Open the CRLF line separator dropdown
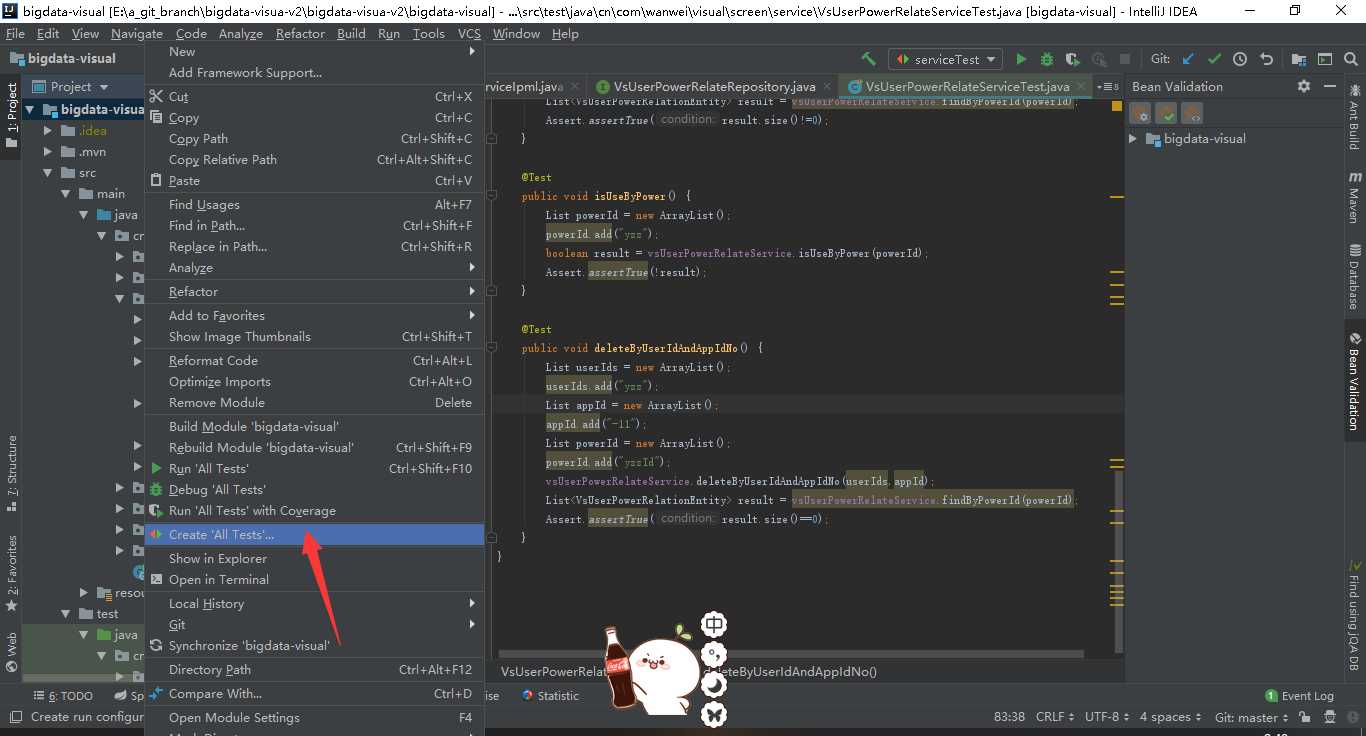This screenshot has width=1366, height=736. tap(1056, 717)
